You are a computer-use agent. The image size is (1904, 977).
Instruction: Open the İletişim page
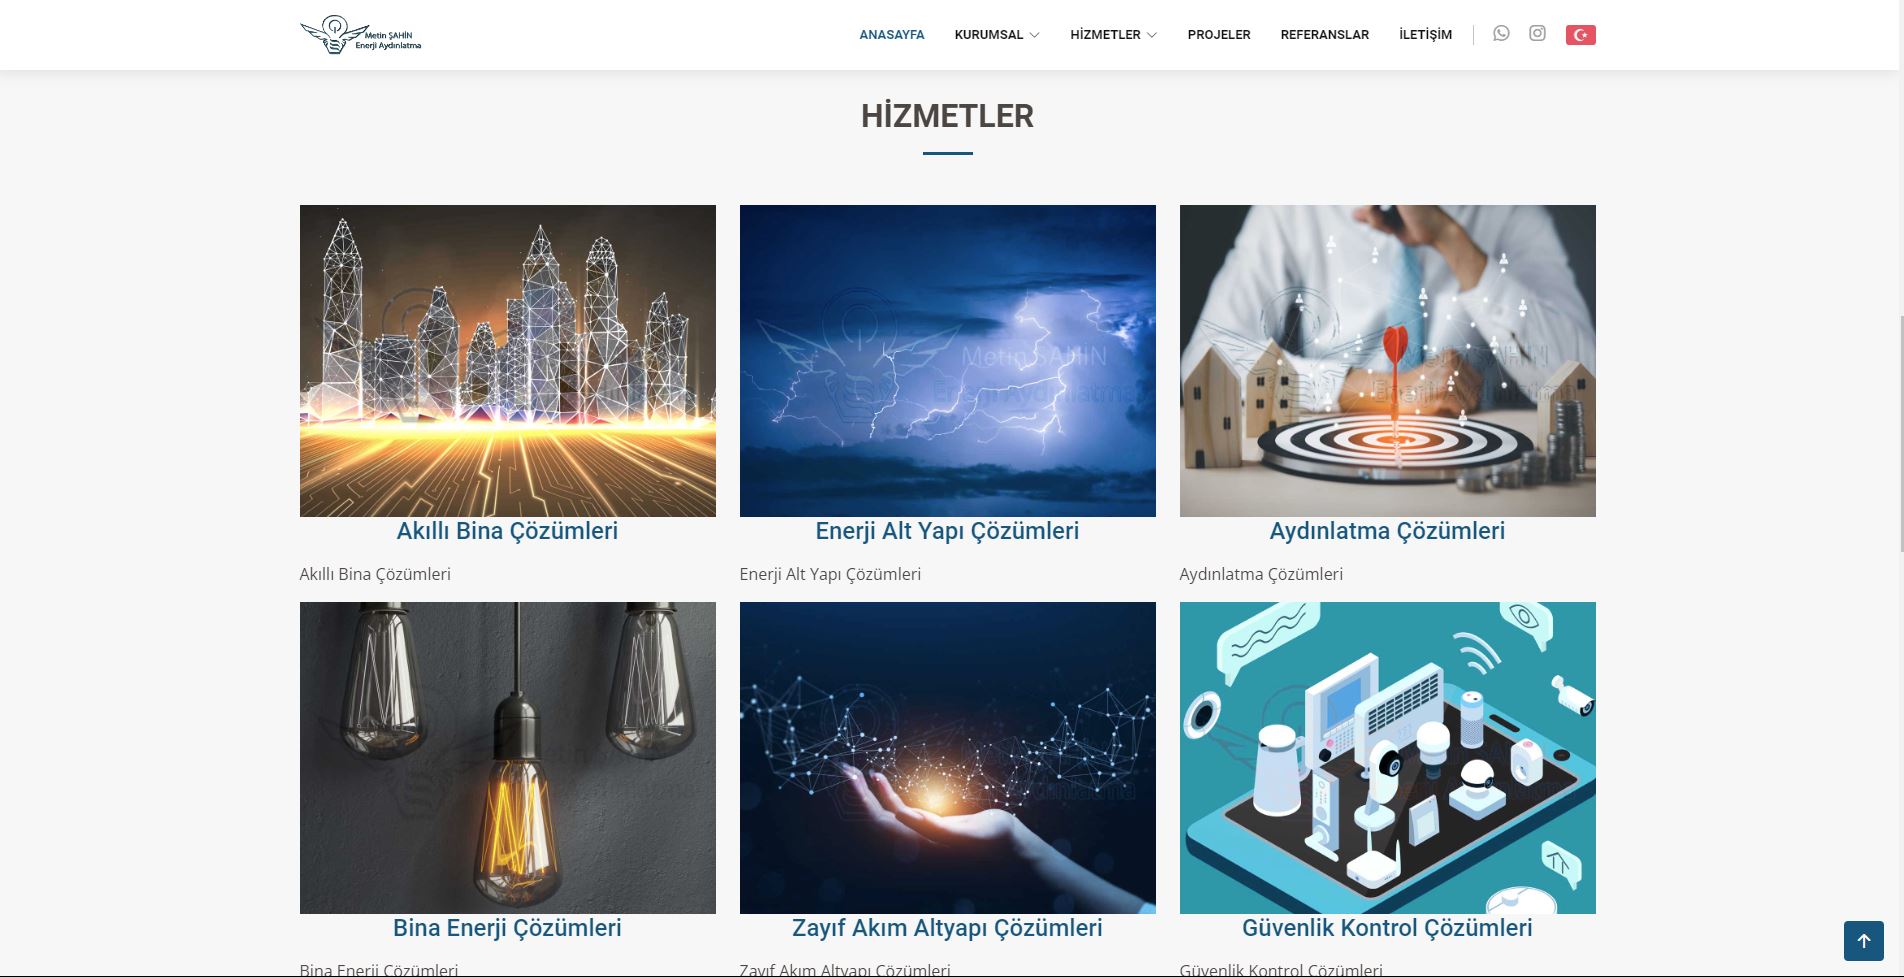point(1425,35)
